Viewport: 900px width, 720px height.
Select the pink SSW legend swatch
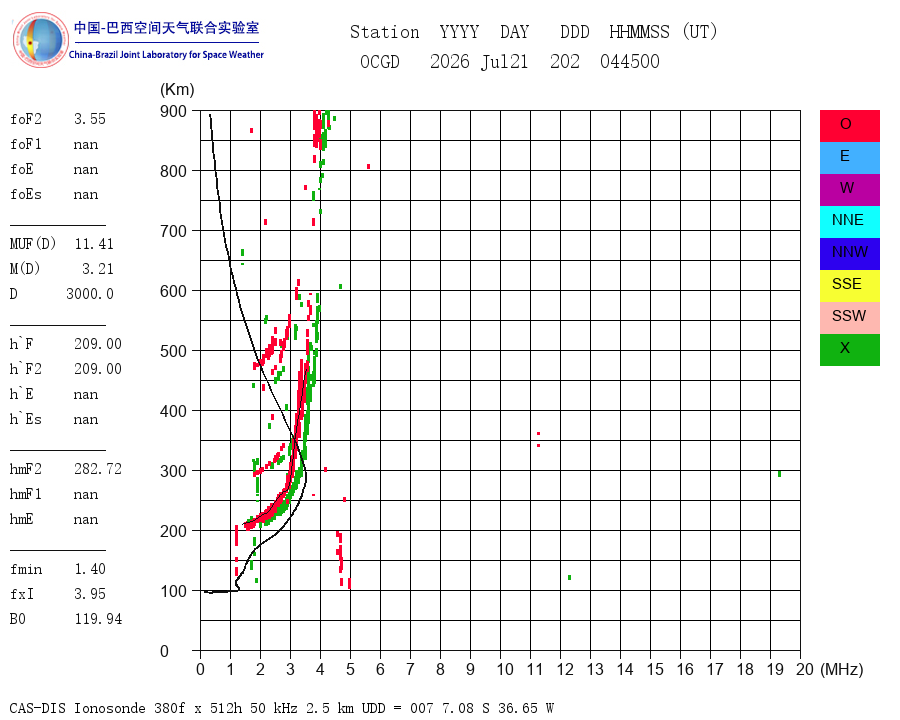(849, 318)
